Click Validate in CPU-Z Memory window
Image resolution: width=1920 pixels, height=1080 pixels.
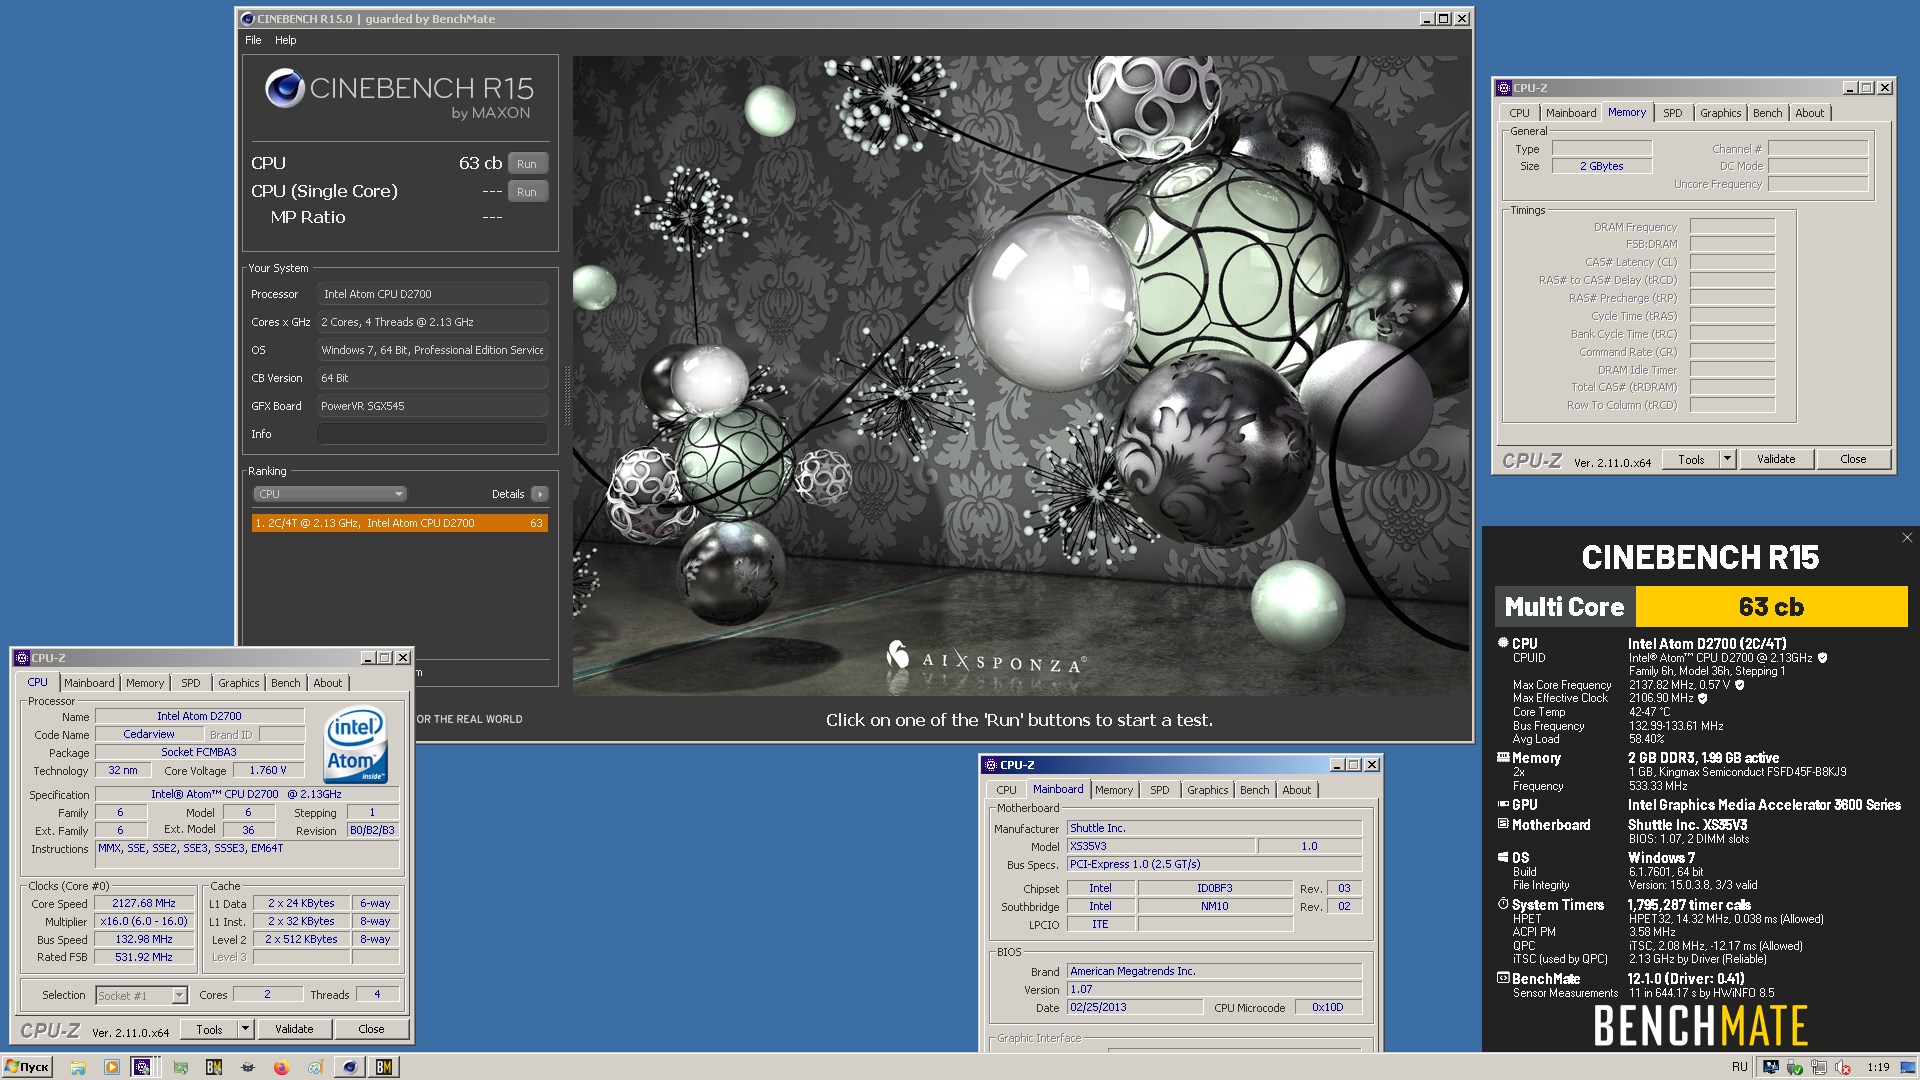click(x=1776, y=459)
